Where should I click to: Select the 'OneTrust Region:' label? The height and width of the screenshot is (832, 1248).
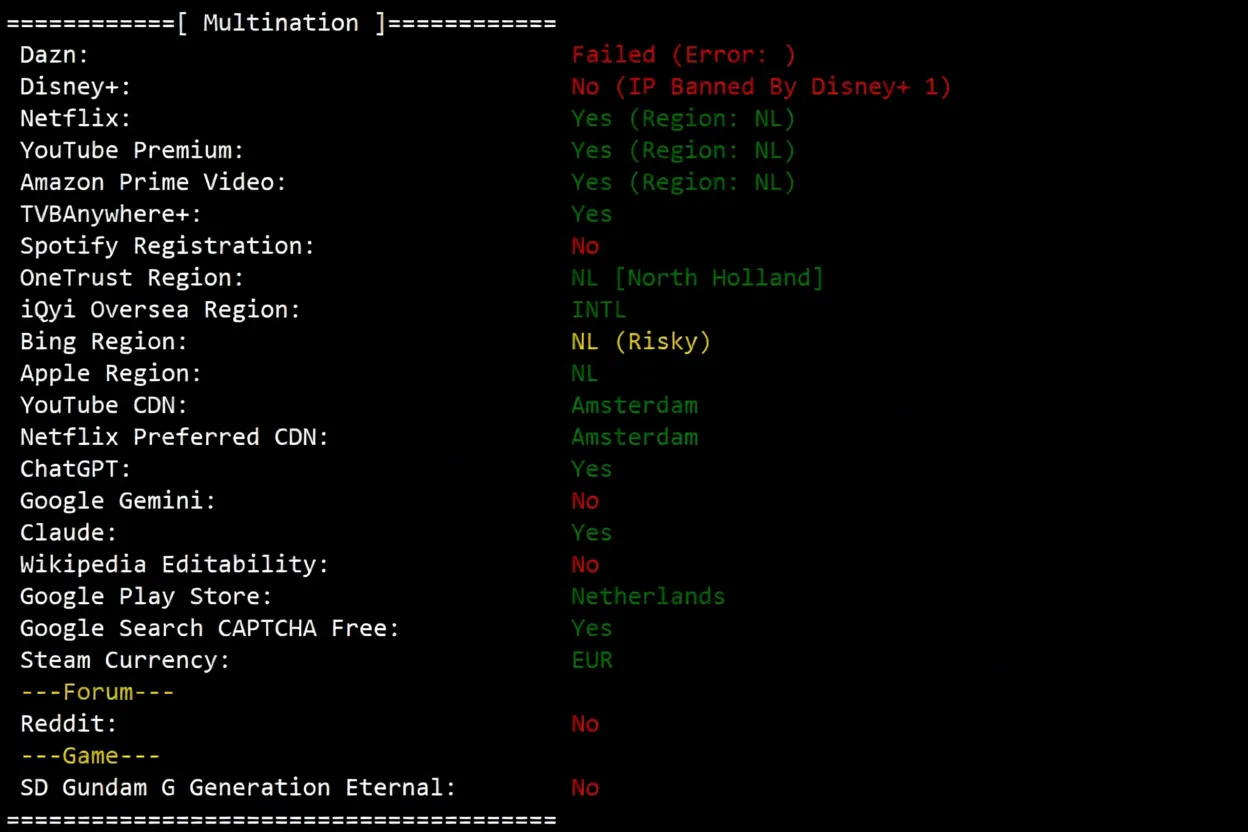(132, 279)
